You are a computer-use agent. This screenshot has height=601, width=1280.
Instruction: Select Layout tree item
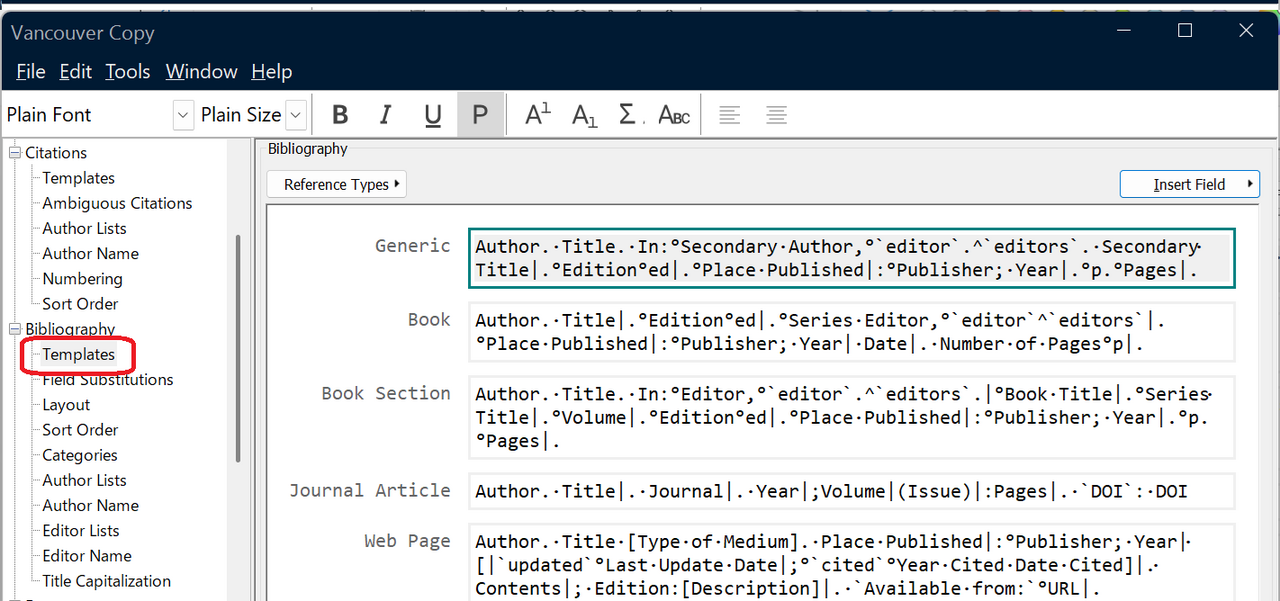point(66,405)
